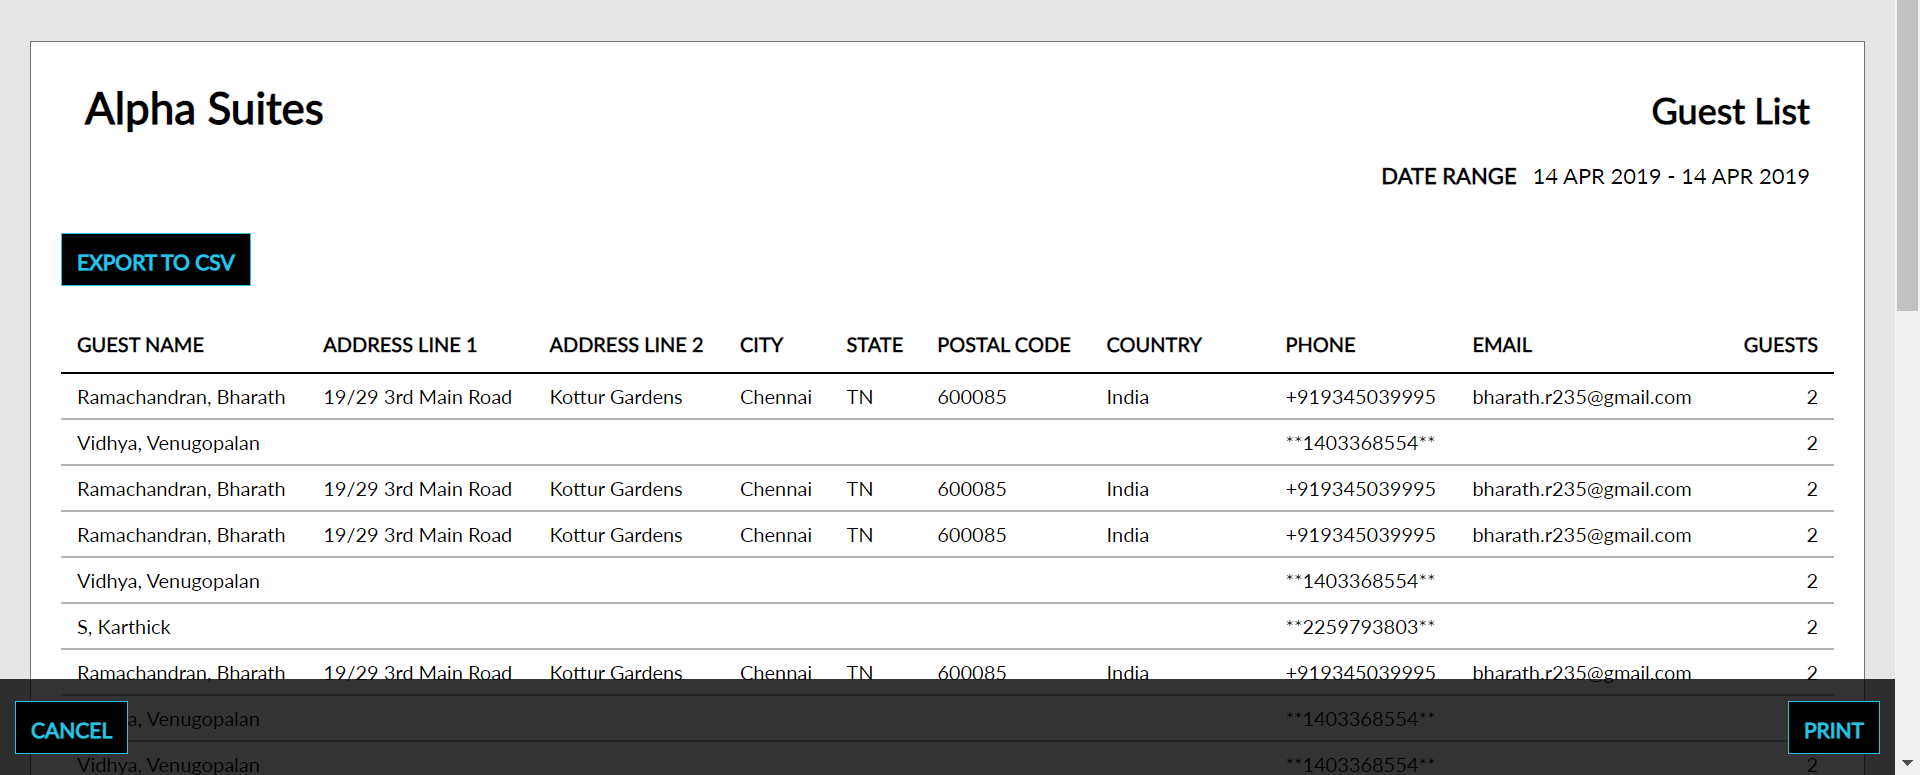Click the Guest List title
Image resolution: width=1920 pixels, height=775 pixels.
click(x=1730, y=112)
